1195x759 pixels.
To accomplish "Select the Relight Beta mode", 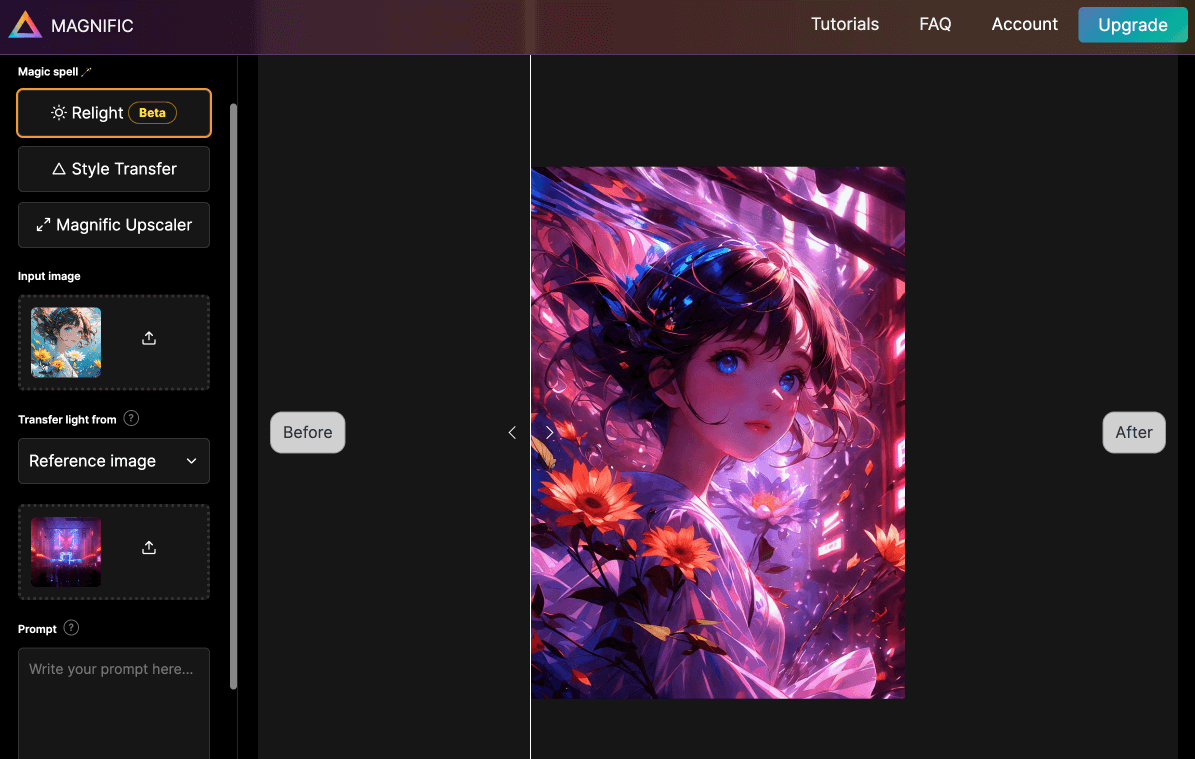I will pos(114,113).
